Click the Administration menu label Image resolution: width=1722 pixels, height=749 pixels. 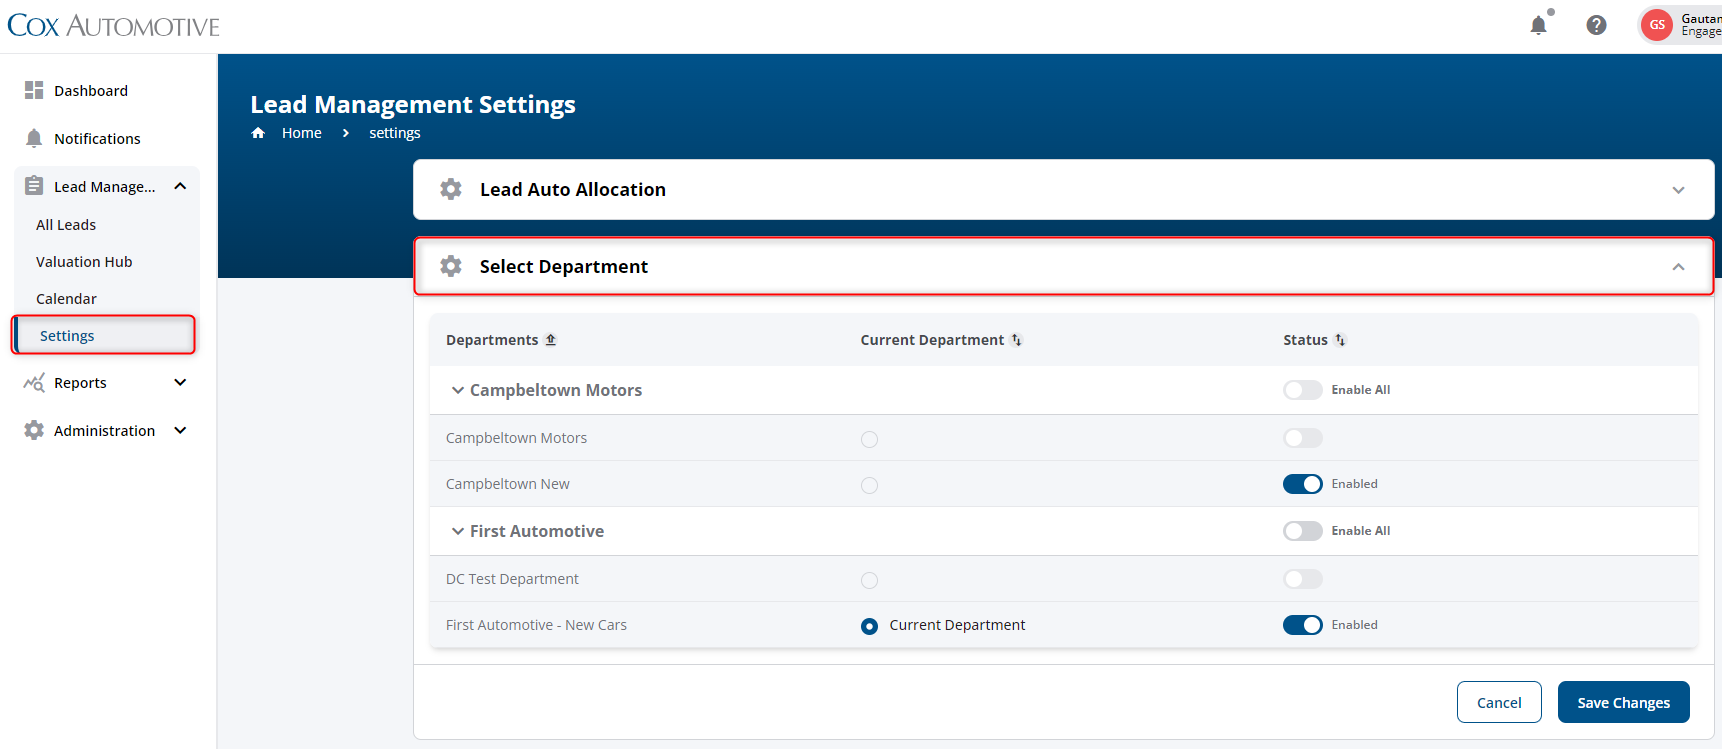coord(104,431)
